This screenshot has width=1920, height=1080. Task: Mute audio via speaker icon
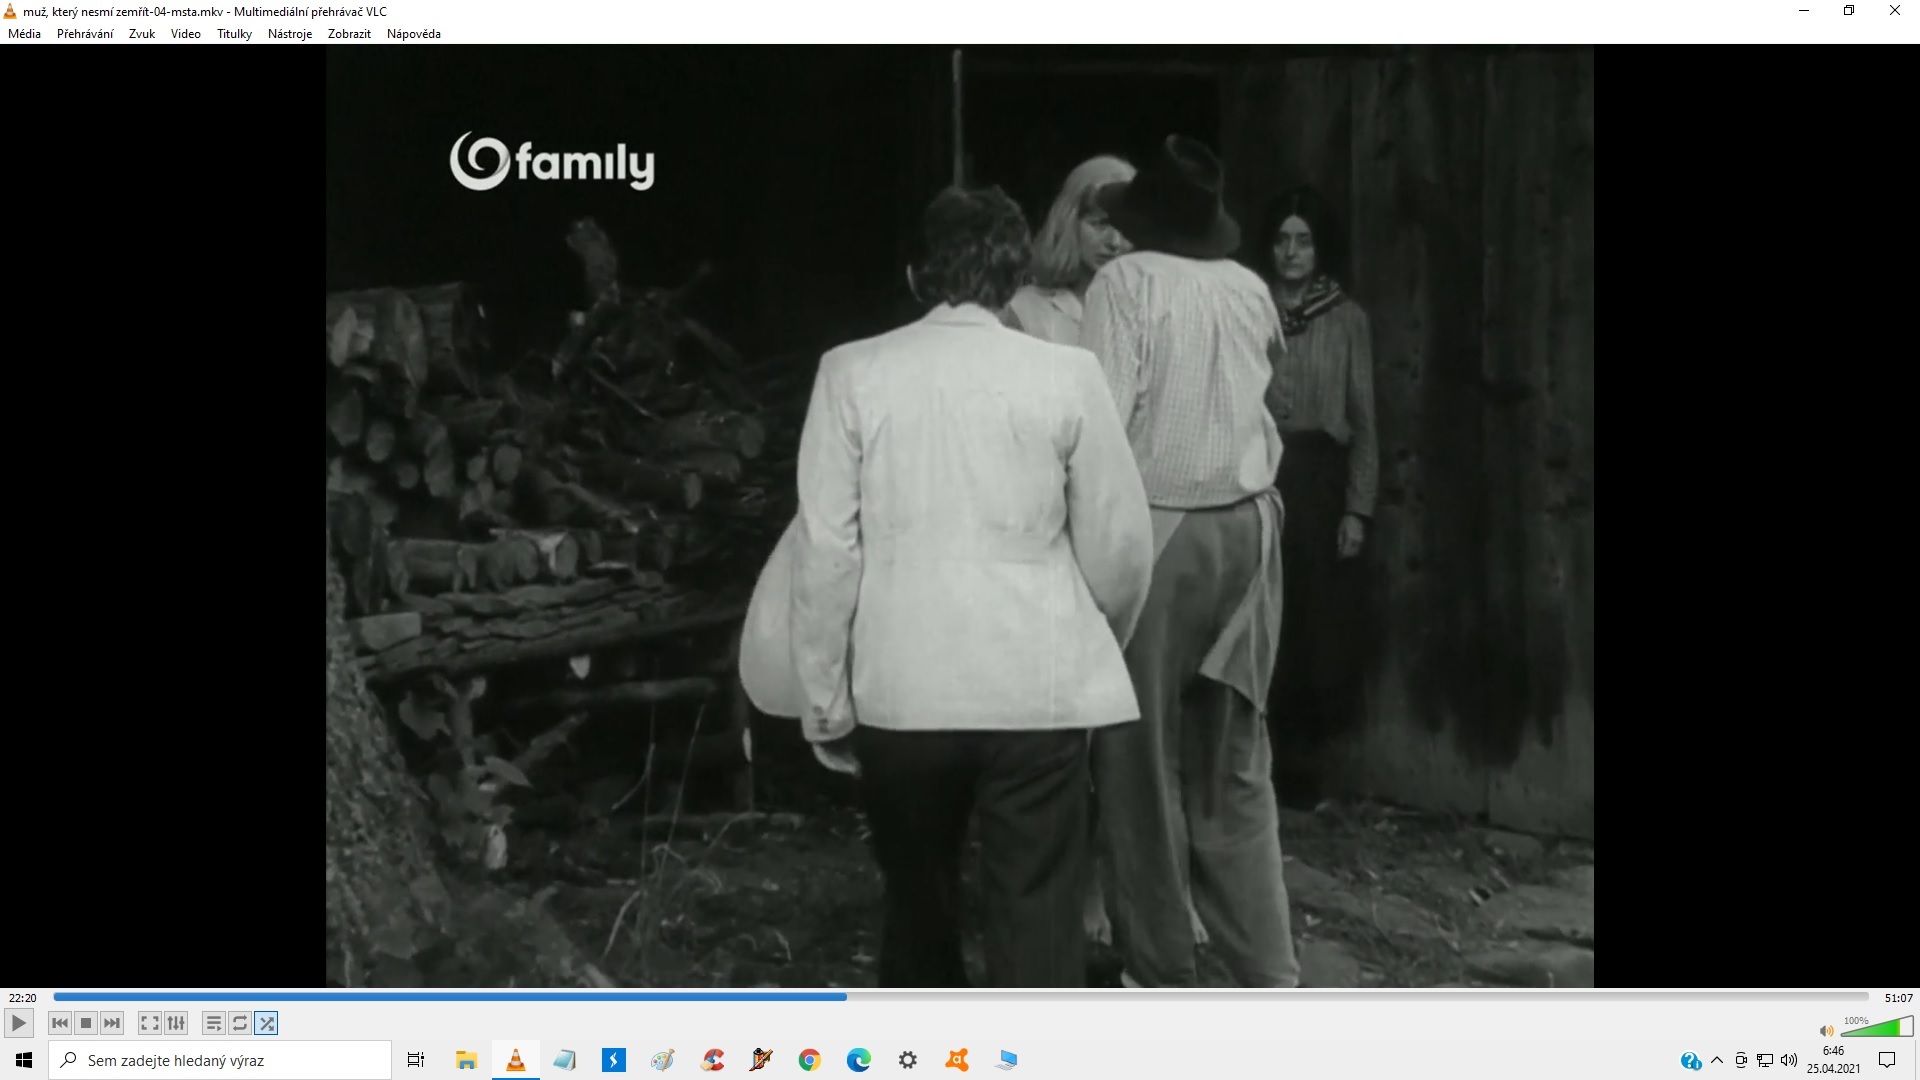point(1826,1030)
